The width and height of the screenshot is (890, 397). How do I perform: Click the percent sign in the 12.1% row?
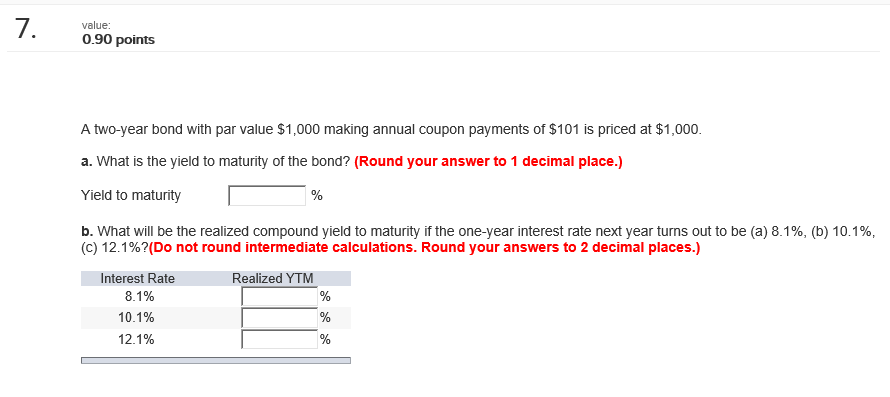tap(325, 340)
